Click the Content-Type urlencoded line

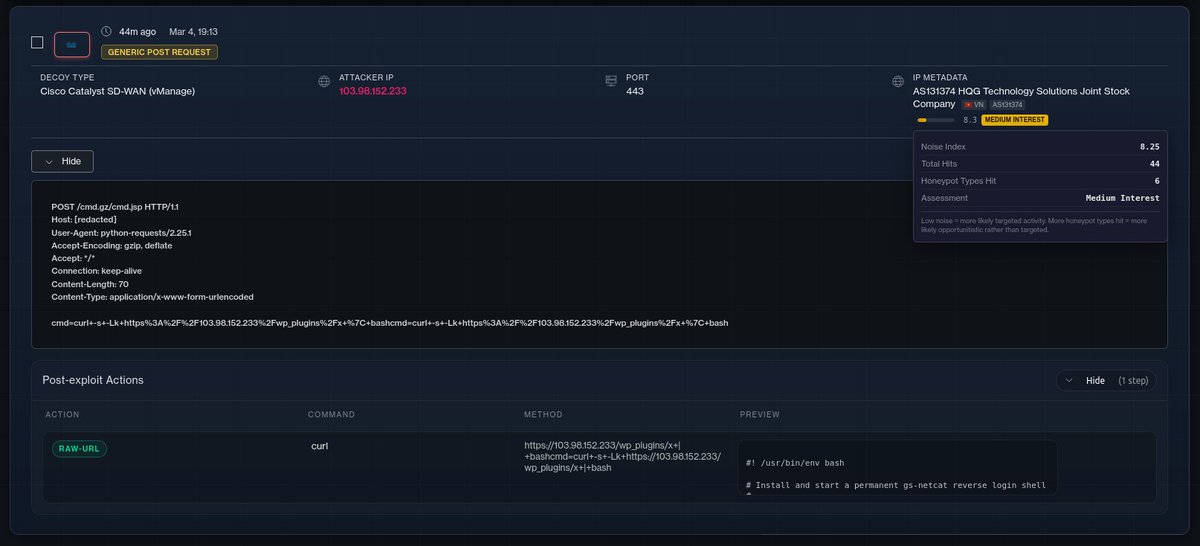tap(152, 297)
